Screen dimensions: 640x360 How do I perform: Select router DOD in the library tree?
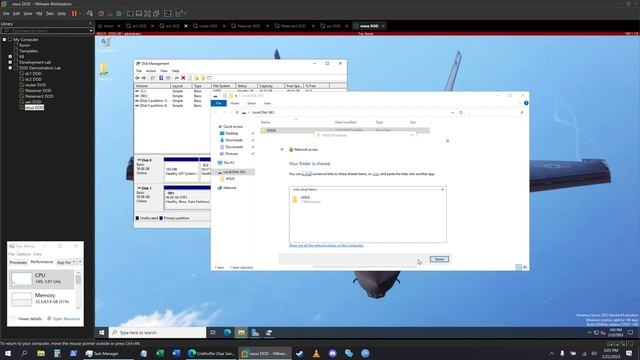tap(36, 85)
